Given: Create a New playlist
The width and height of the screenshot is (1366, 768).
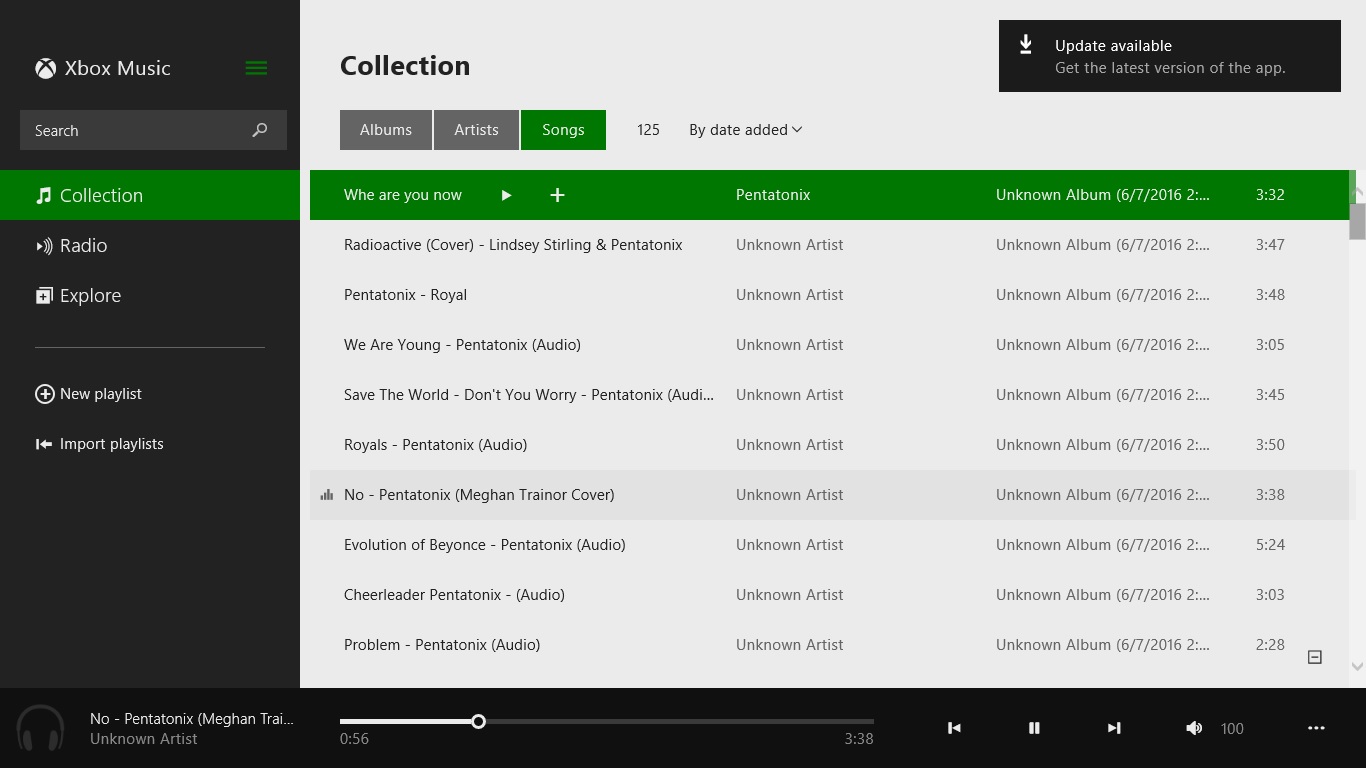Looking at the screenshot, I should click(x=88, y=394).
